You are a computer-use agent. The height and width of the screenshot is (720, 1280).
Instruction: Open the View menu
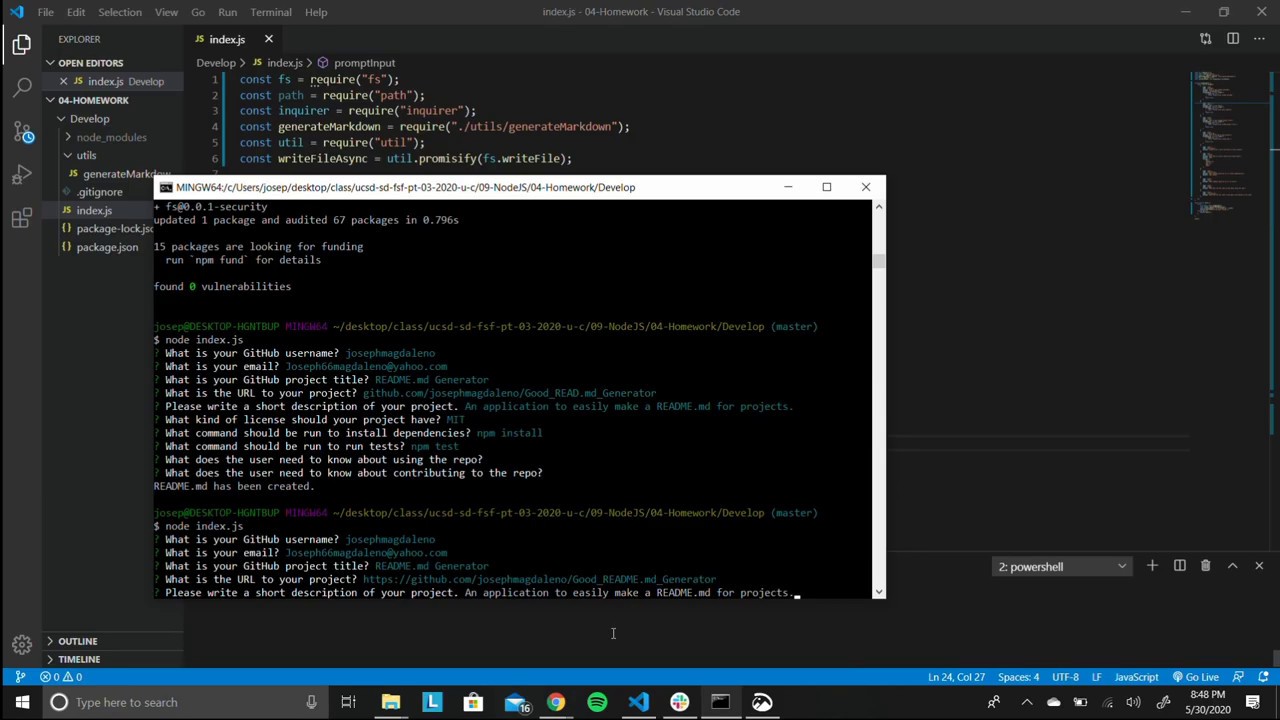point(166,12)
